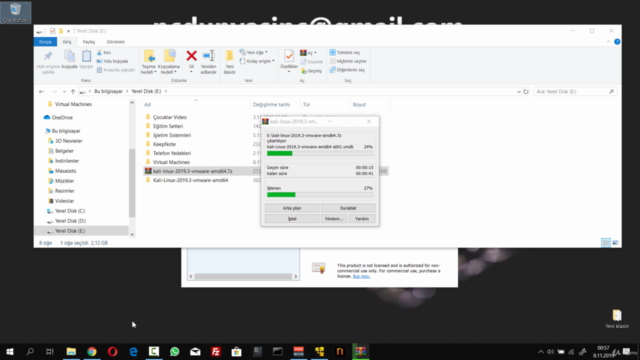Screen dimensions: 640x360
Task: Switch to details view in status bar
Action: point(606,243)
